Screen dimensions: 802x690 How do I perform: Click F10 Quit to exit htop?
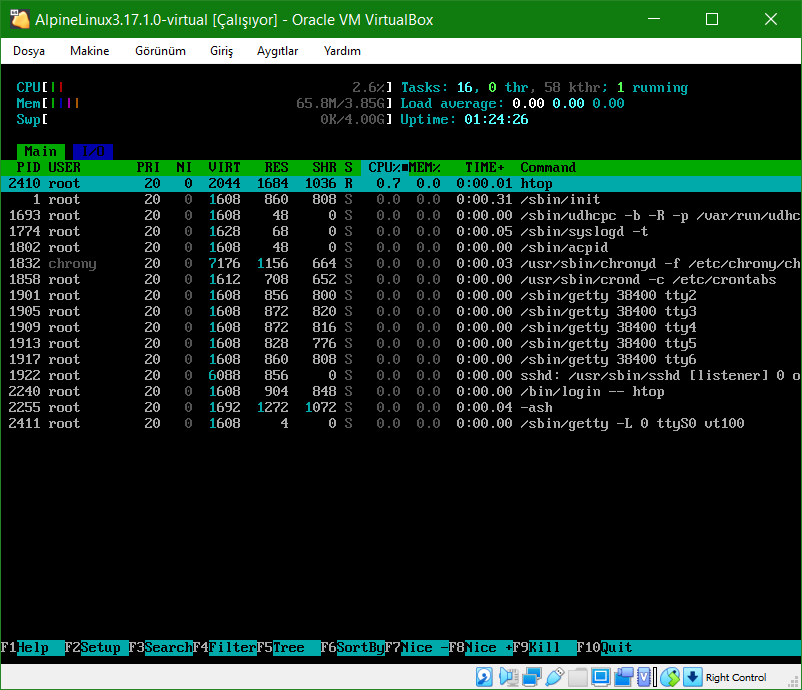(605, 648)
